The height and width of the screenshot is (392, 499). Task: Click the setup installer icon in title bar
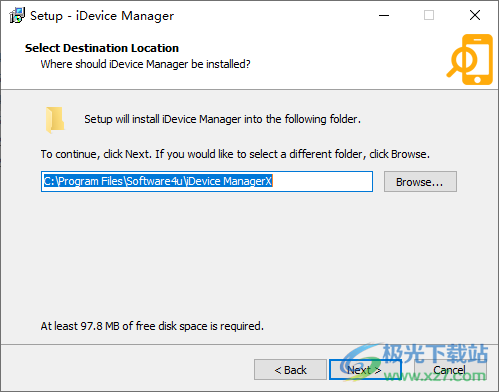(x=17, y=15)
